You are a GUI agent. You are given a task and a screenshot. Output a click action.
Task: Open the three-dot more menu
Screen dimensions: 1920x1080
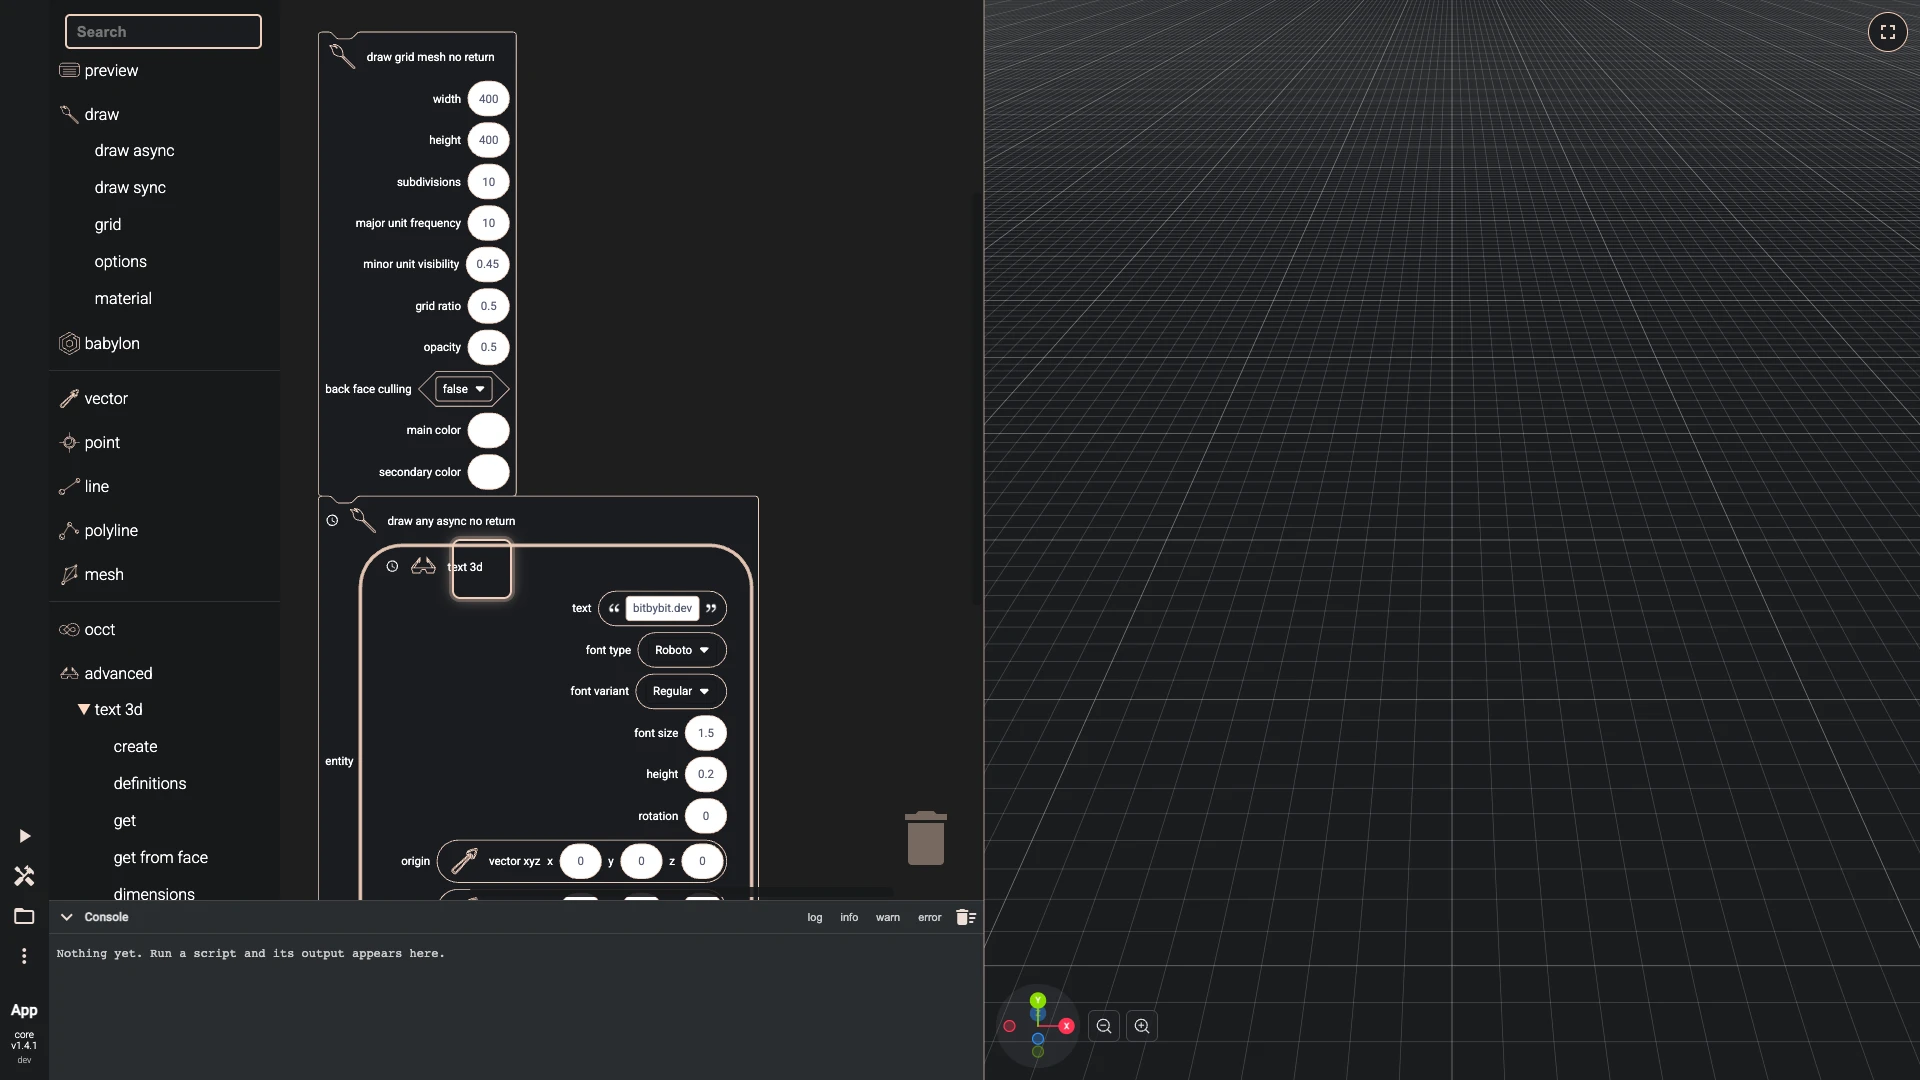tap(24, 956)
